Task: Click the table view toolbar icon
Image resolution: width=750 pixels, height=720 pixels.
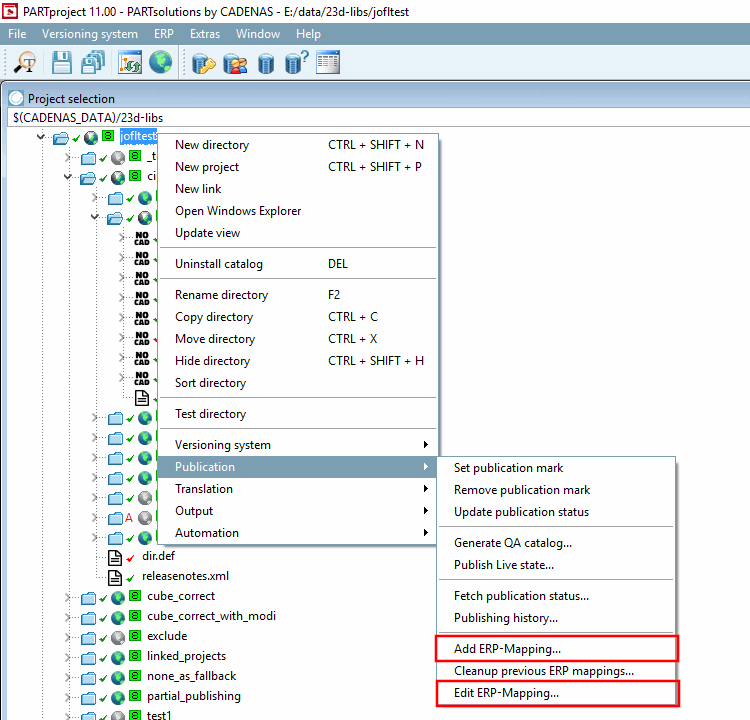Action: [328, 62]
